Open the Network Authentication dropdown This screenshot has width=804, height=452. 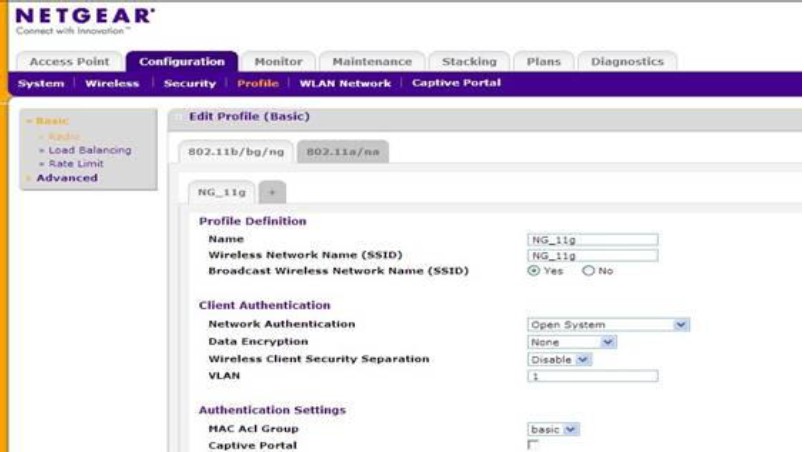click(608, 325)
